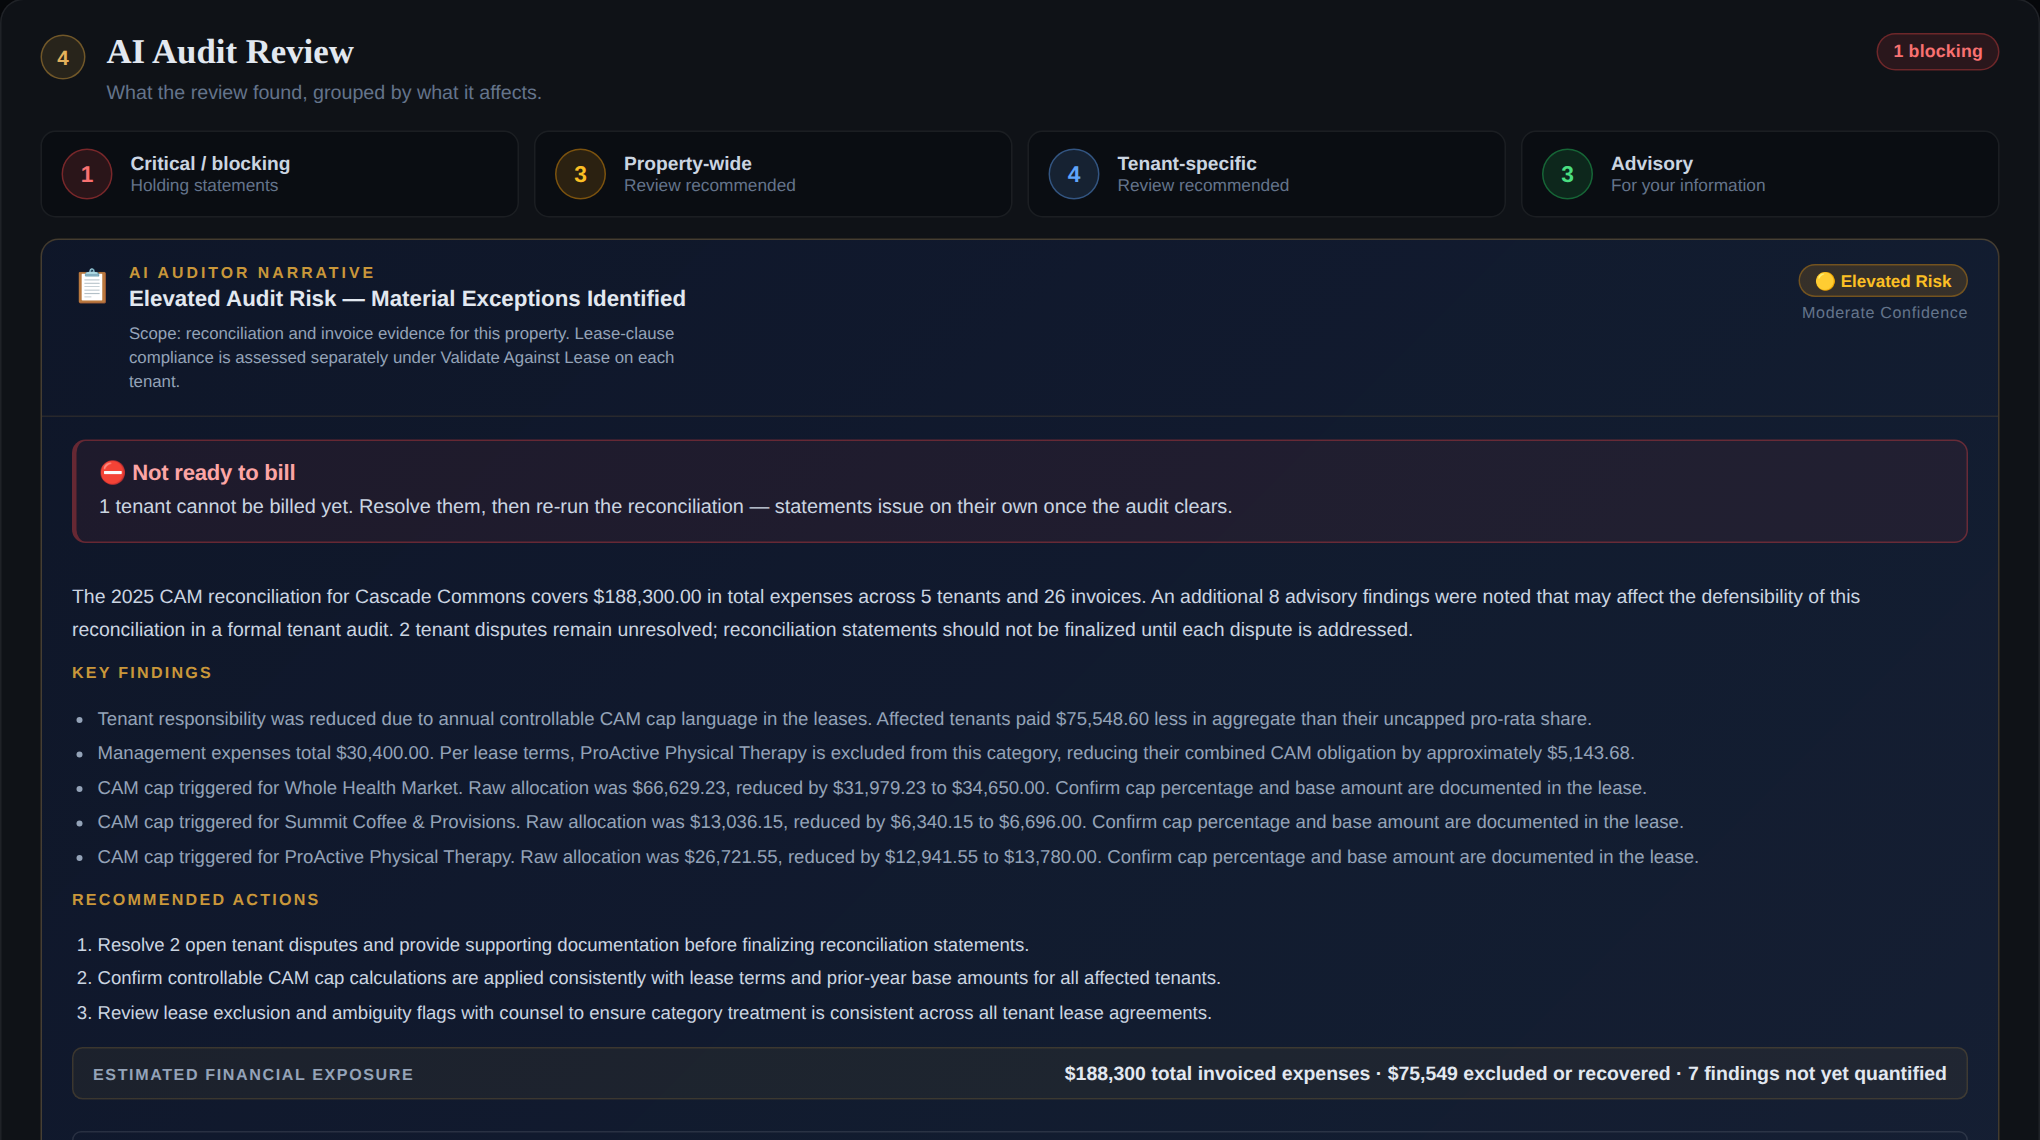Image resolution: width=2040 pixels, height=1140 pixels.
Task: Click the $75,549 excluded or recovered text
Action: (x=1528, y=1074)
